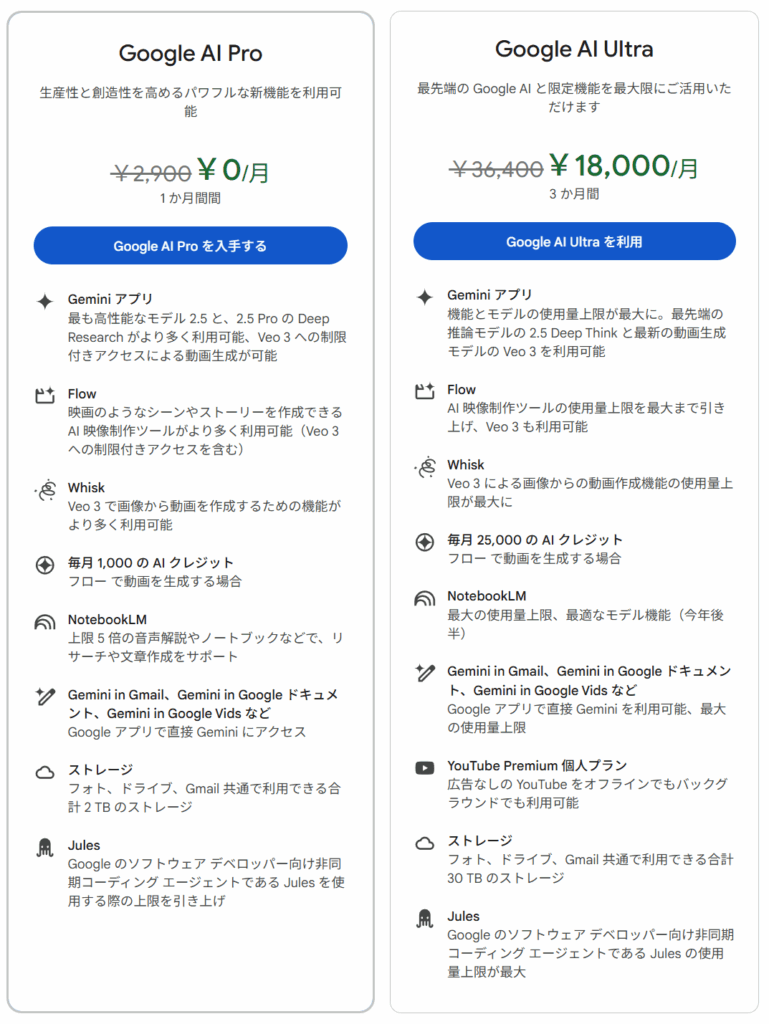Click the AI credits icon in Pro plan
The image size is (769, 1024).
(45, 564)
